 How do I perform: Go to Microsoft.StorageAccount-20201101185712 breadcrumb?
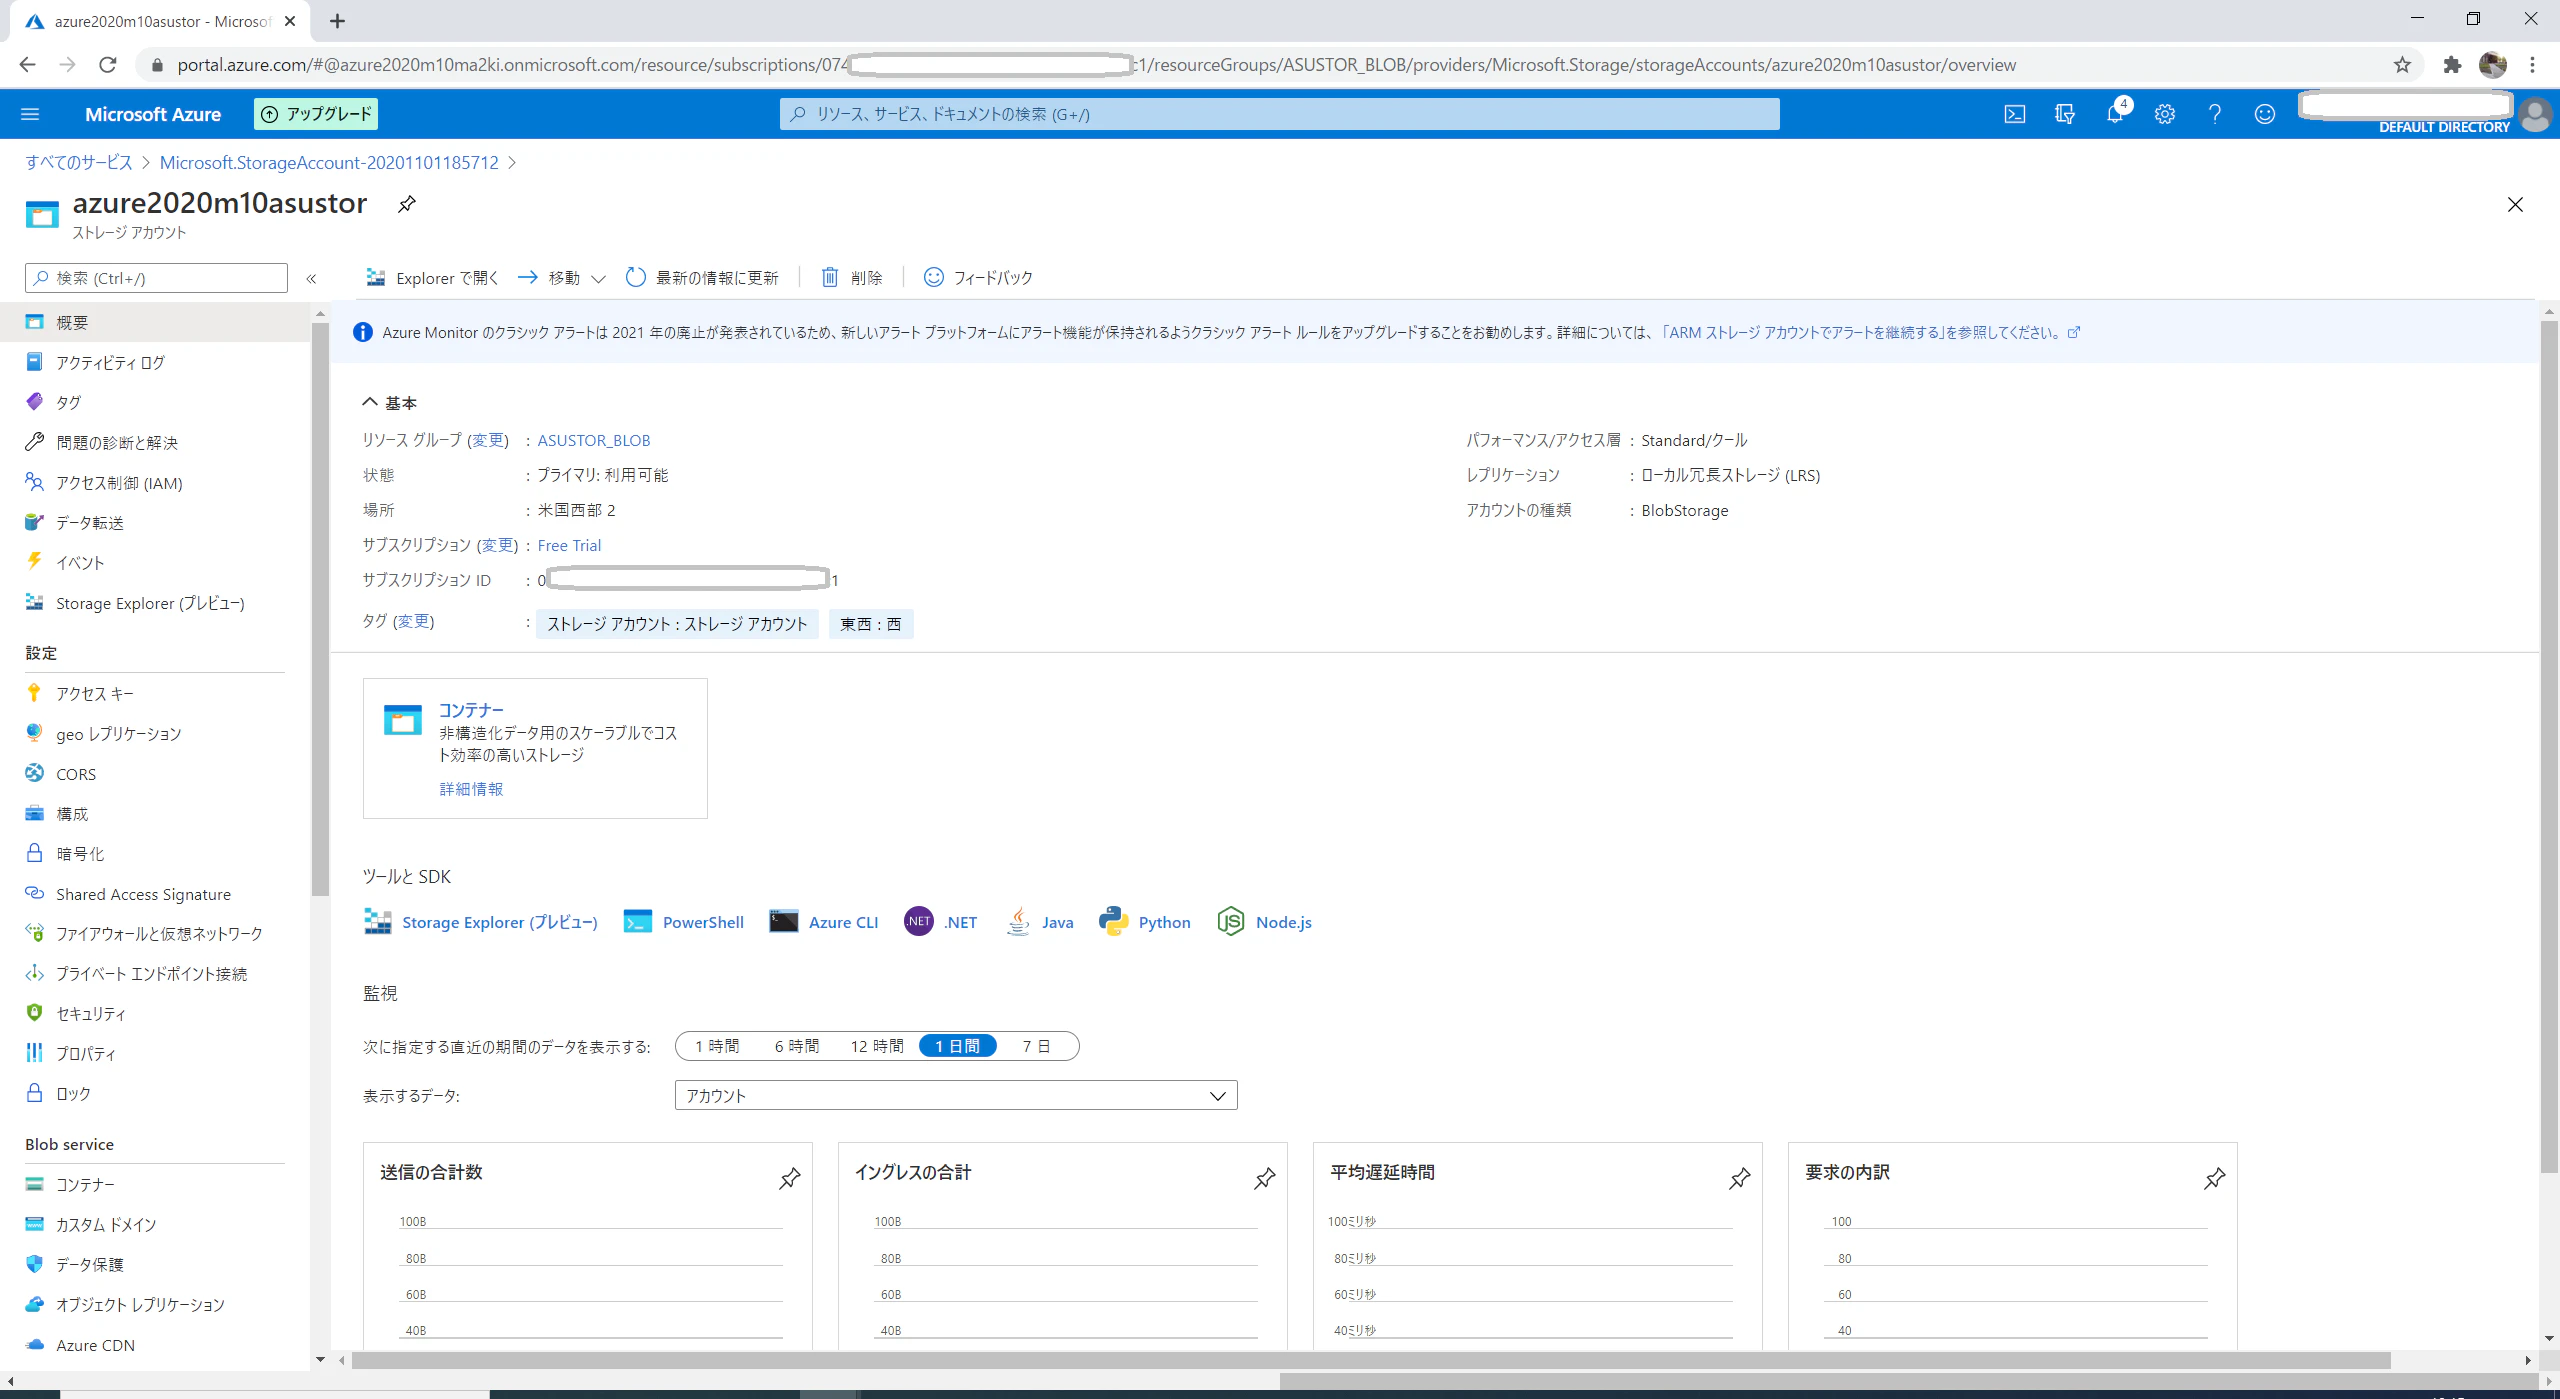329,162
